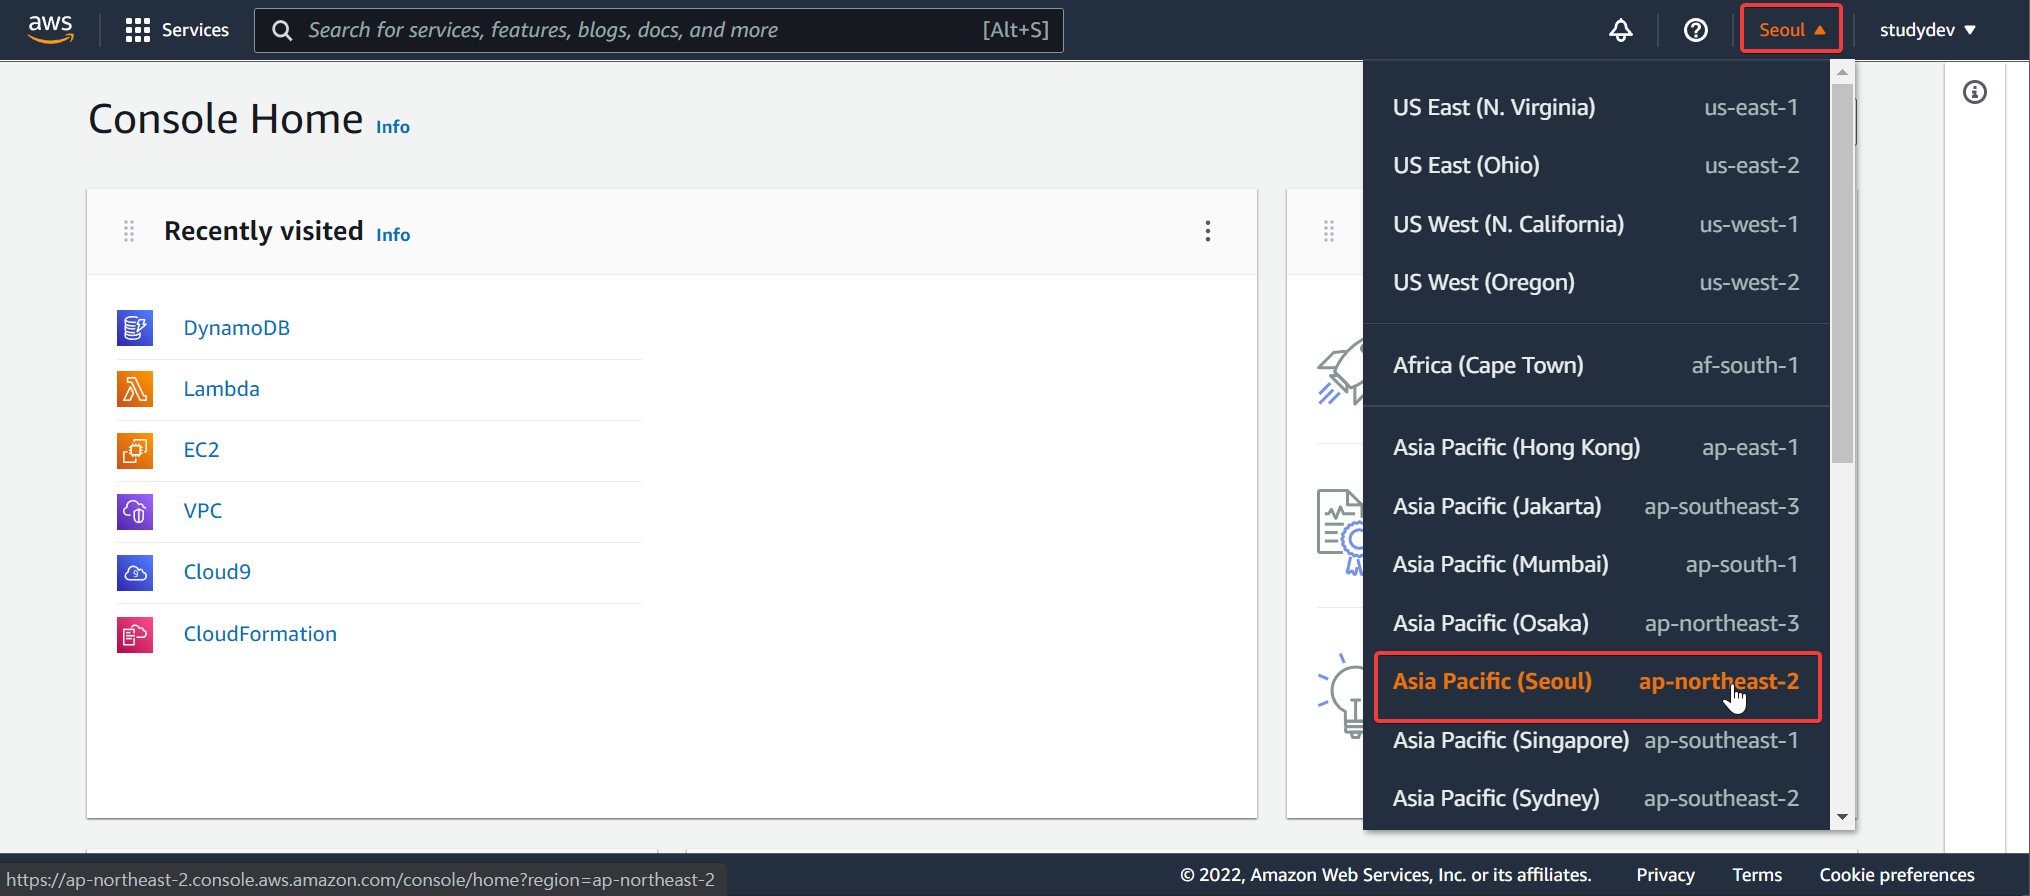The image size is (2030, 896).
Task: Focus the services search field
Action: click(x=659, y=30)
